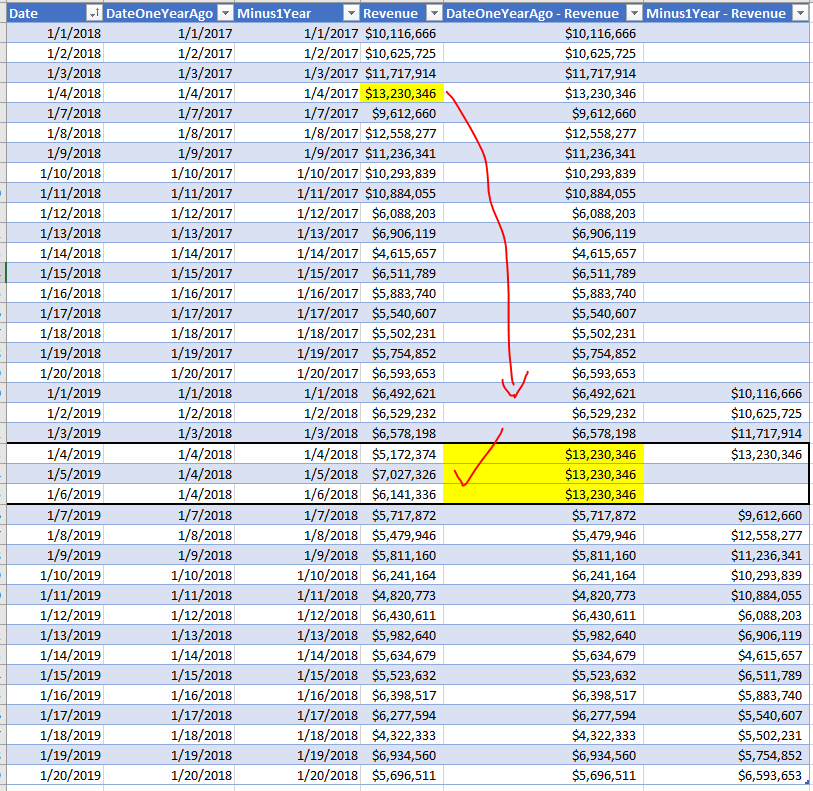The image size is (813, 791).
Task: Select $4,820,773 in the Revenue column
Action: pos(402,595)
